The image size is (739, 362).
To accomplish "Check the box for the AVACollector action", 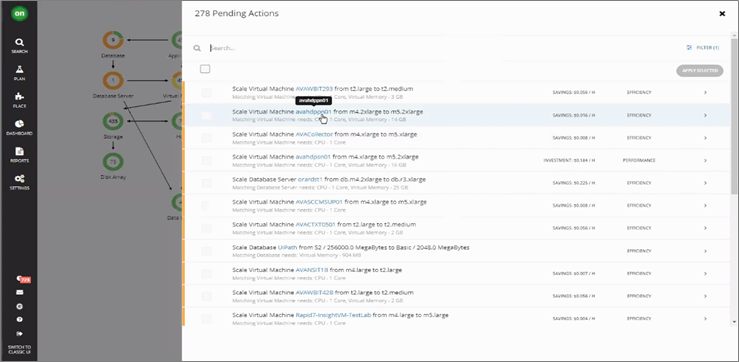I will pos(206,138).
